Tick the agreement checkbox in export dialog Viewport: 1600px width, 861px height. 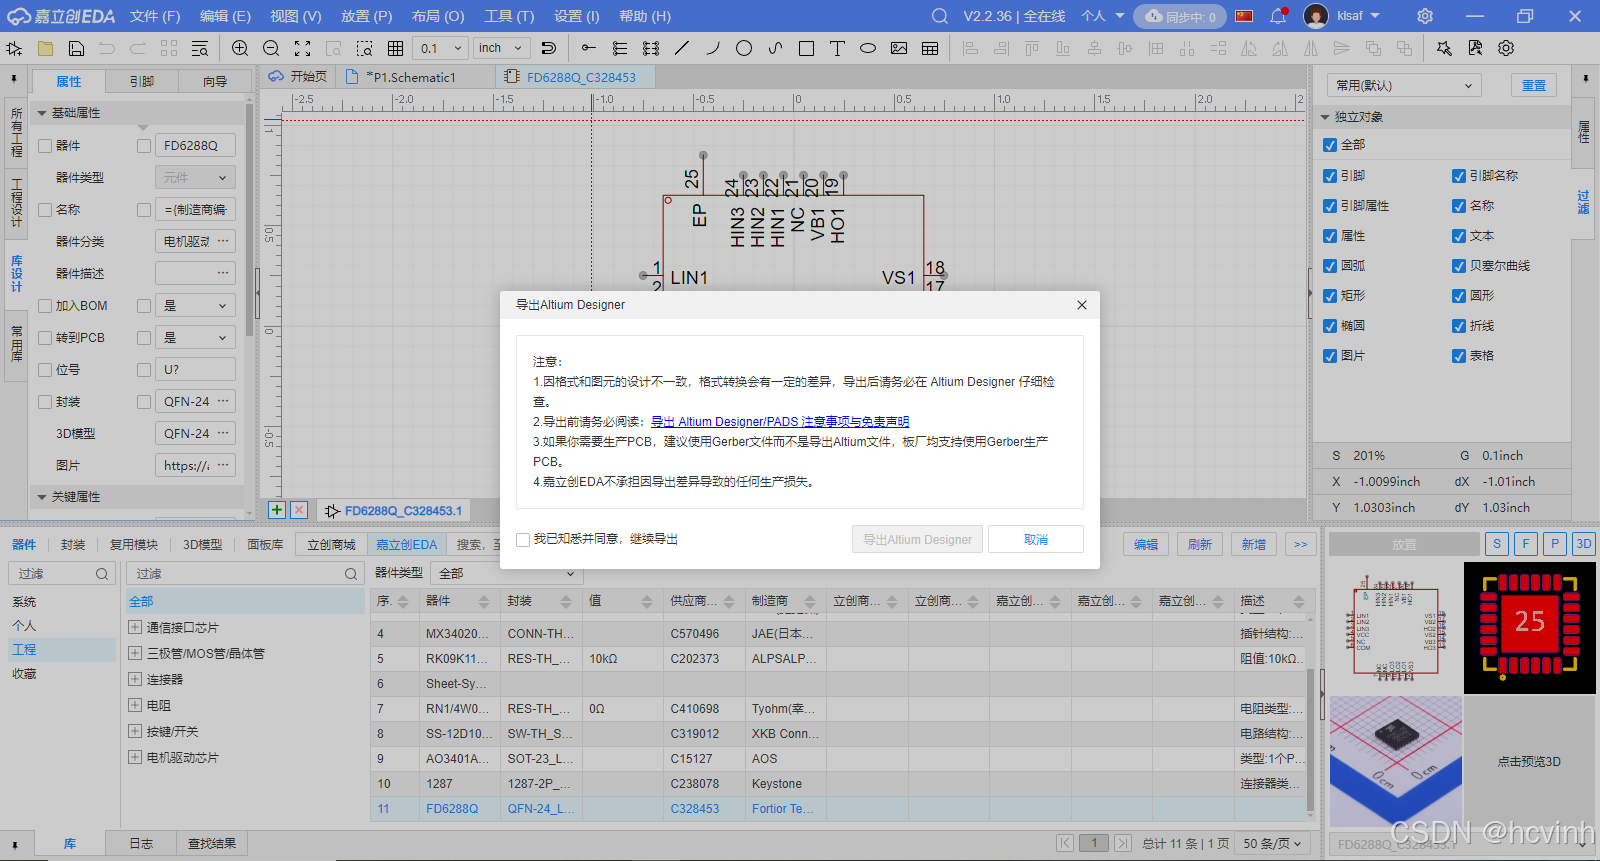click(x=522, y=539)
